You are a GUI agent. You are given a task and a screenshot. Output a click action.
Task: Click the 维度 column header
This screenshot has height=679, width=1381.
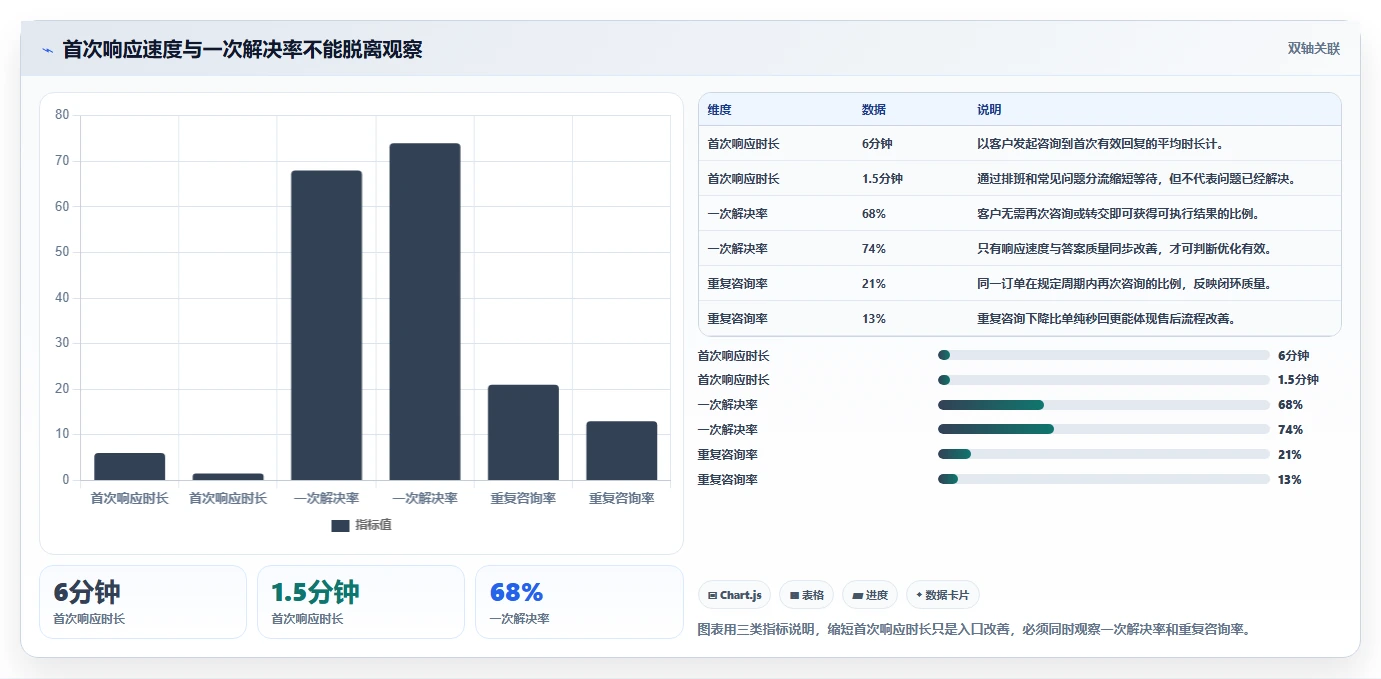719,110
